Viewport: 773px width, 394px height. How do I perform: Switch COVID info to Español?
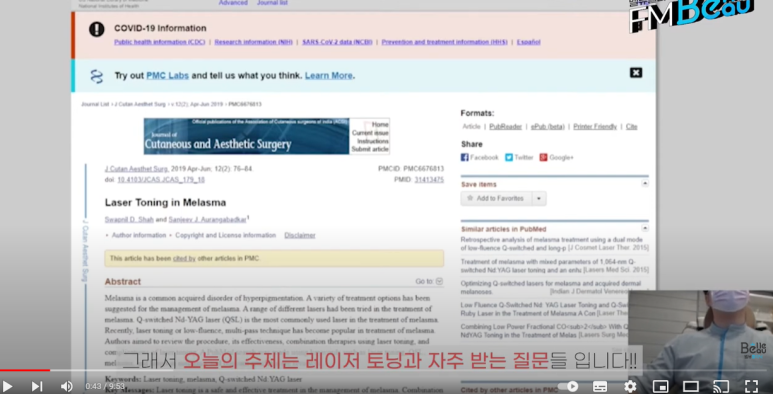click(x=528, y=42)
